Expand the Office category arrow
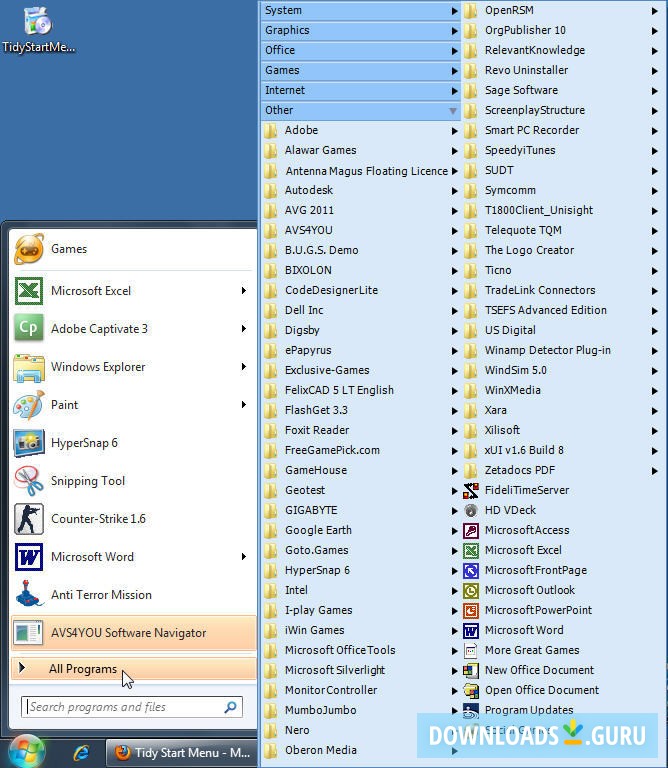 pos(454,51)
